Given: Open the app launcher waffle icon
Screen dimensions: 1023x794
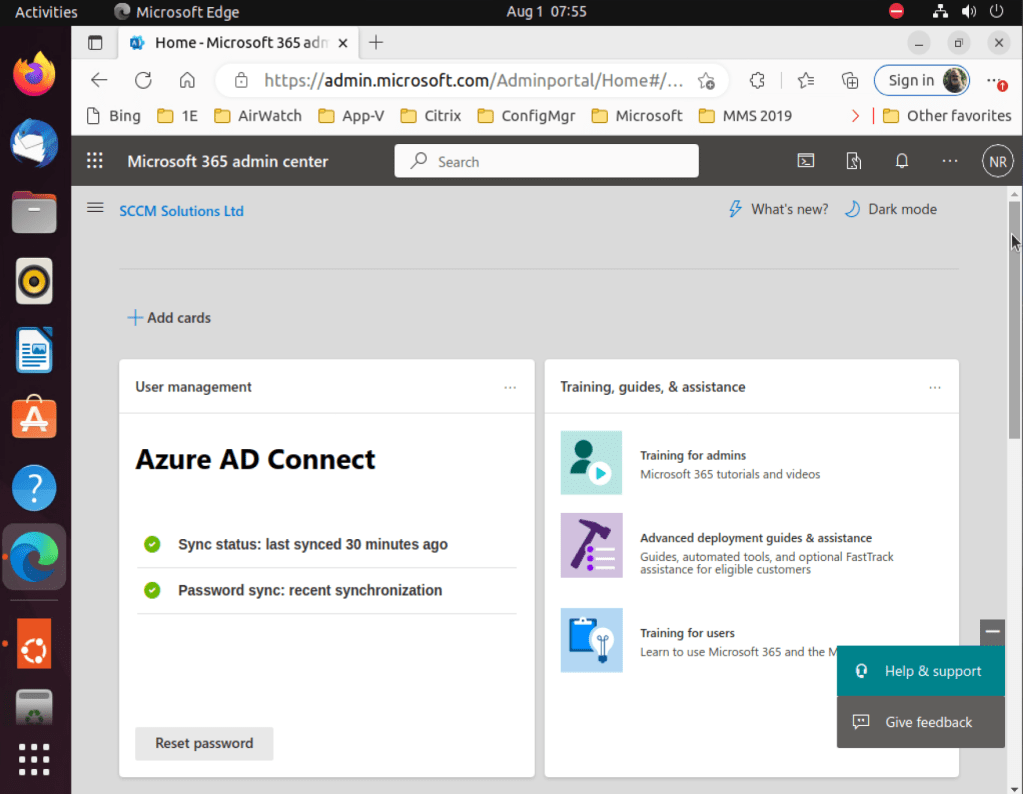Looking at the screenshot, I should (x=95, y=161).
